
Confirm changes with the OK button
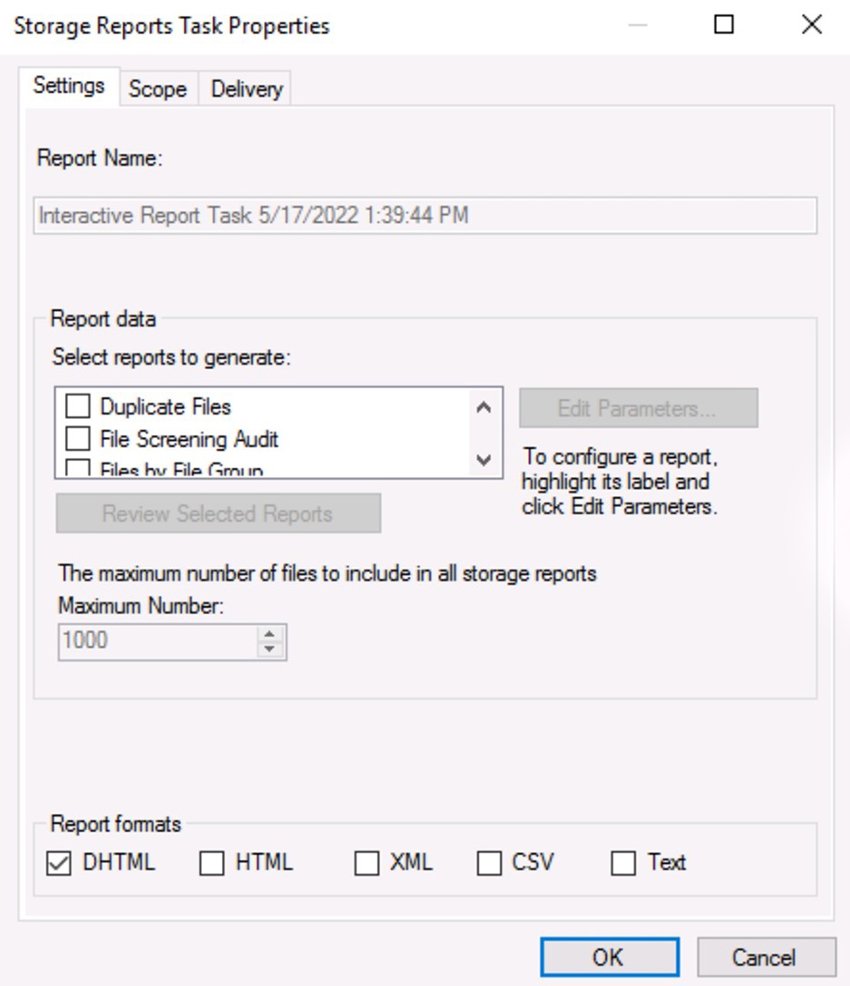pos(608,956)
